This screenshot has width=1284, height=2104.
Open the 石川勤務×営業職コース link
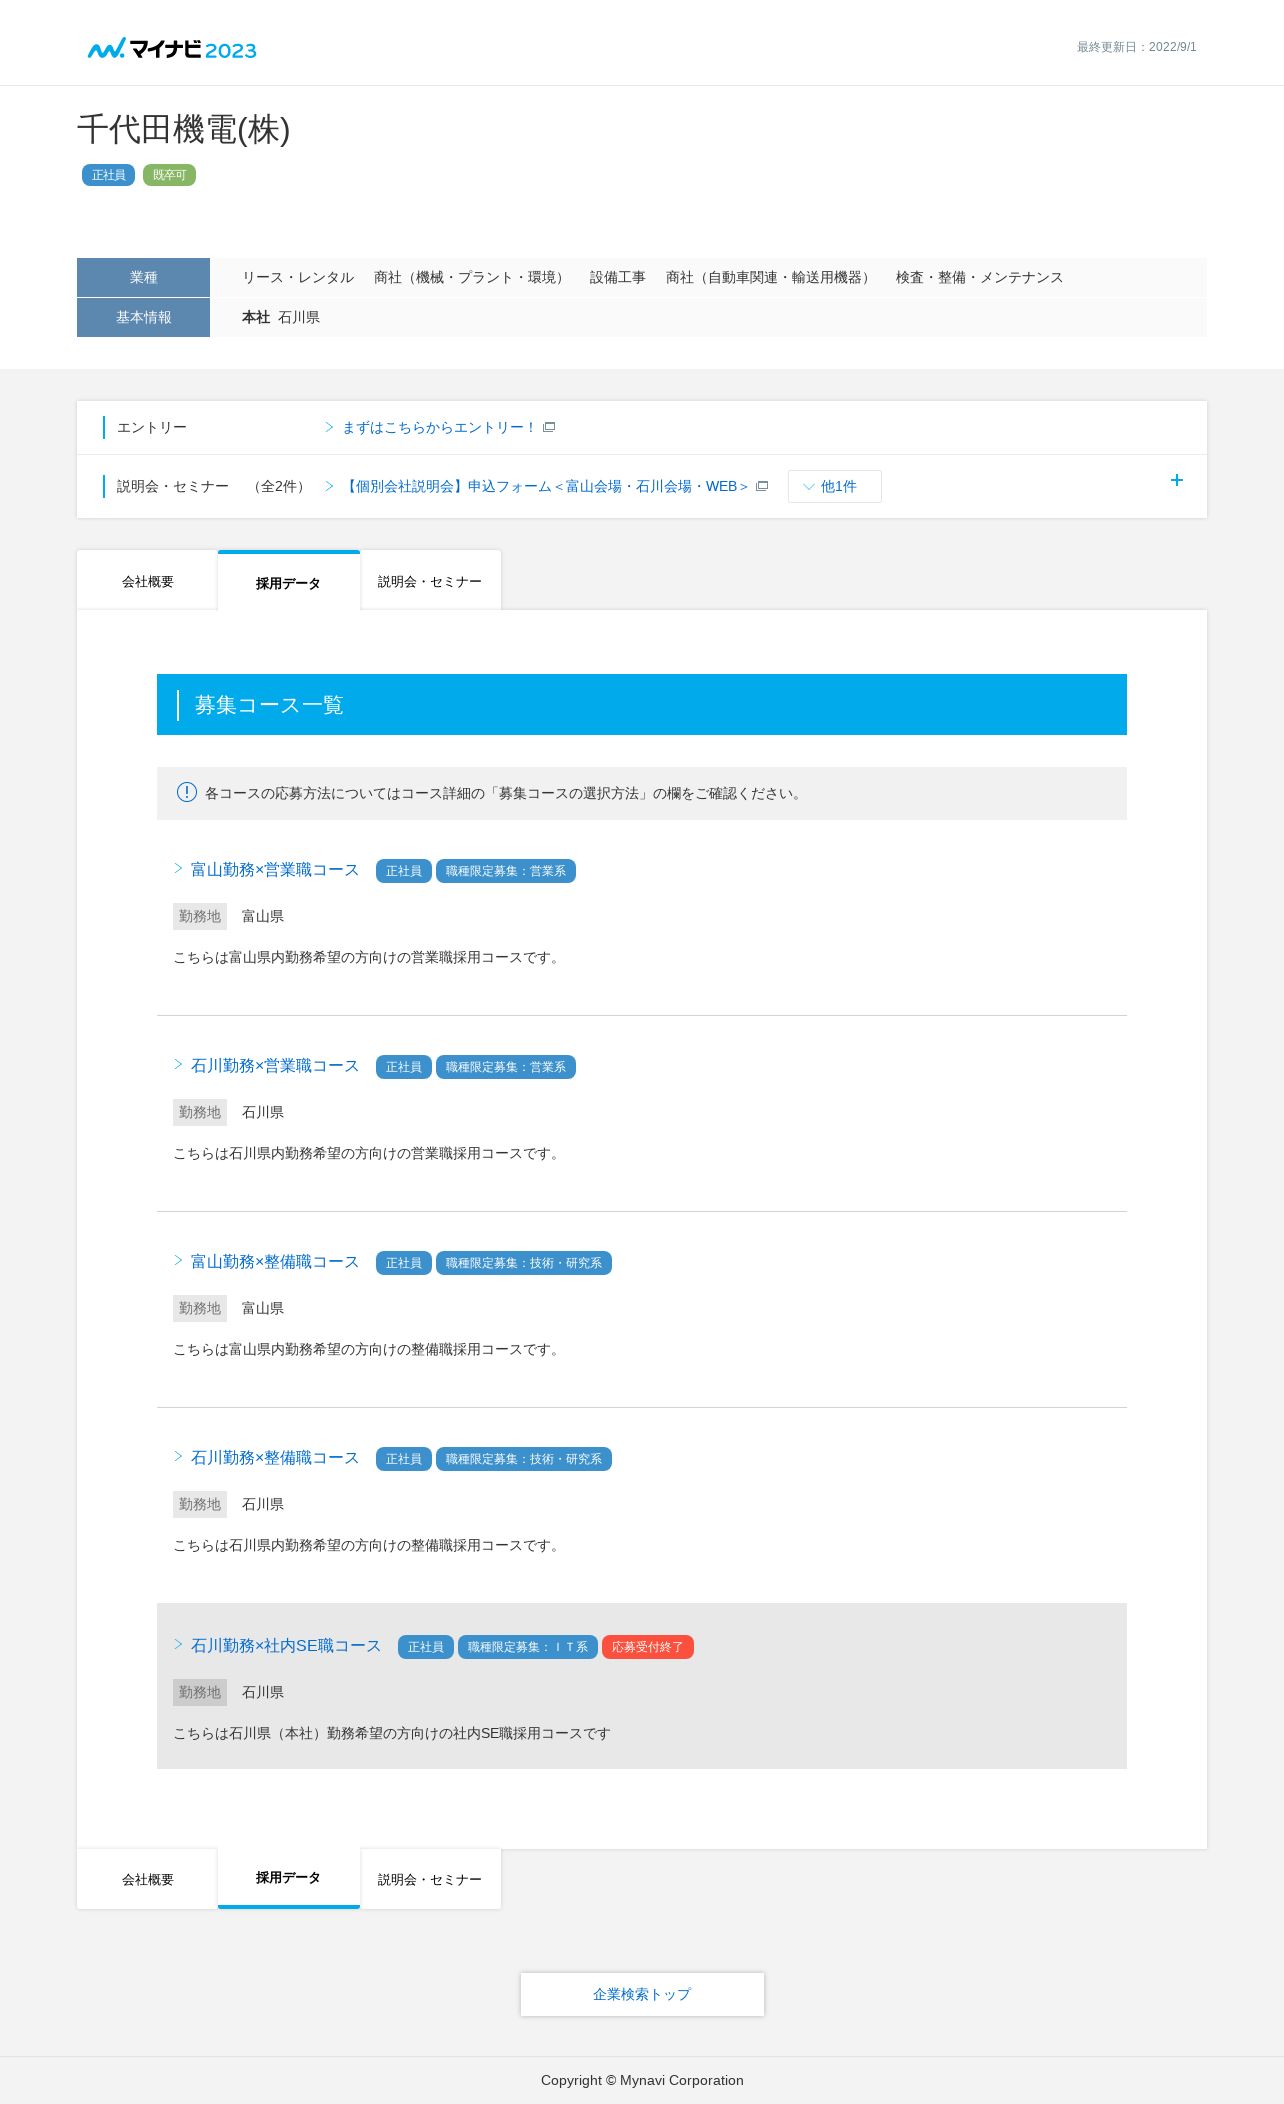(x=275, y=1065)
